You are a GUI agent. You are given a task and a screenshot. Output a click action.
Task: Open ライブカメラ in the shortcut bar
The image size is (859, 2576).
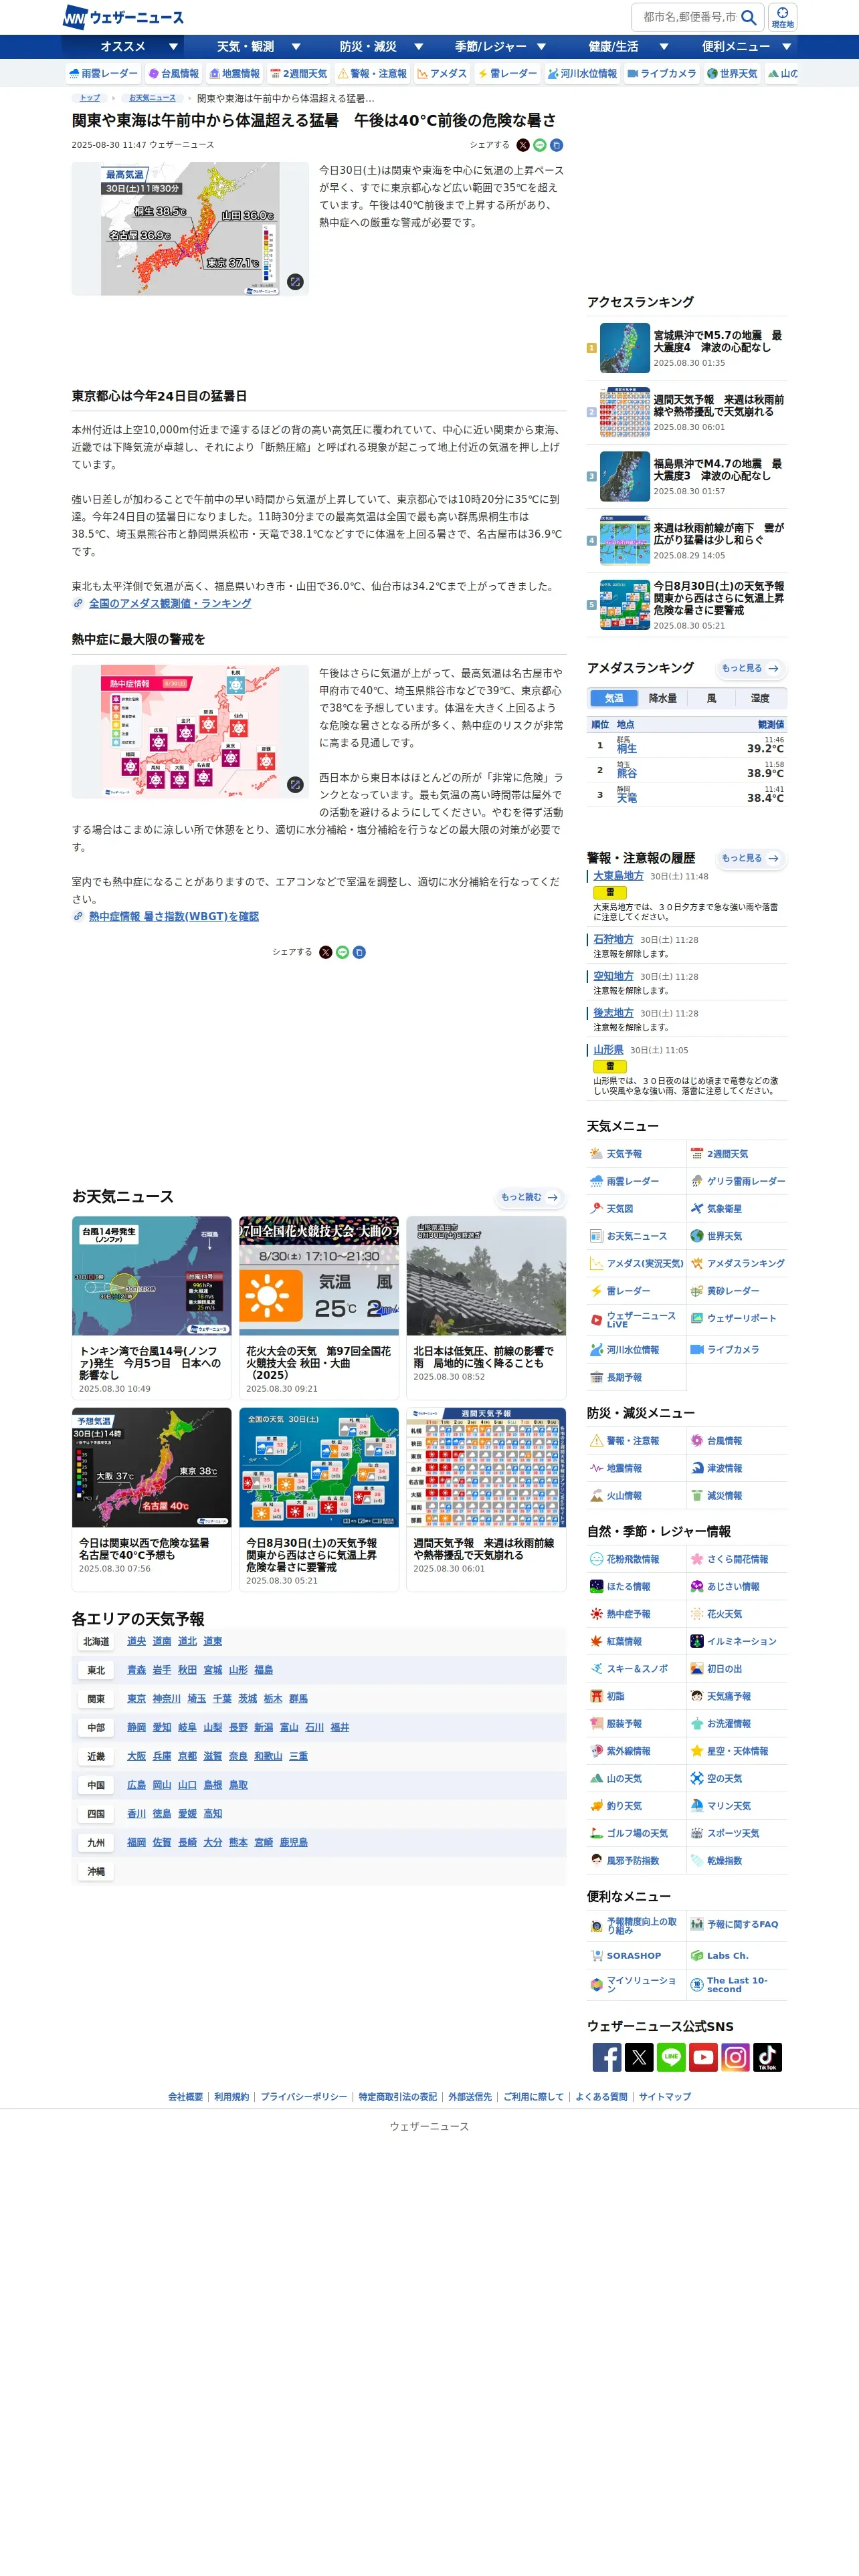pyautogui.click(x=662, y=73)
